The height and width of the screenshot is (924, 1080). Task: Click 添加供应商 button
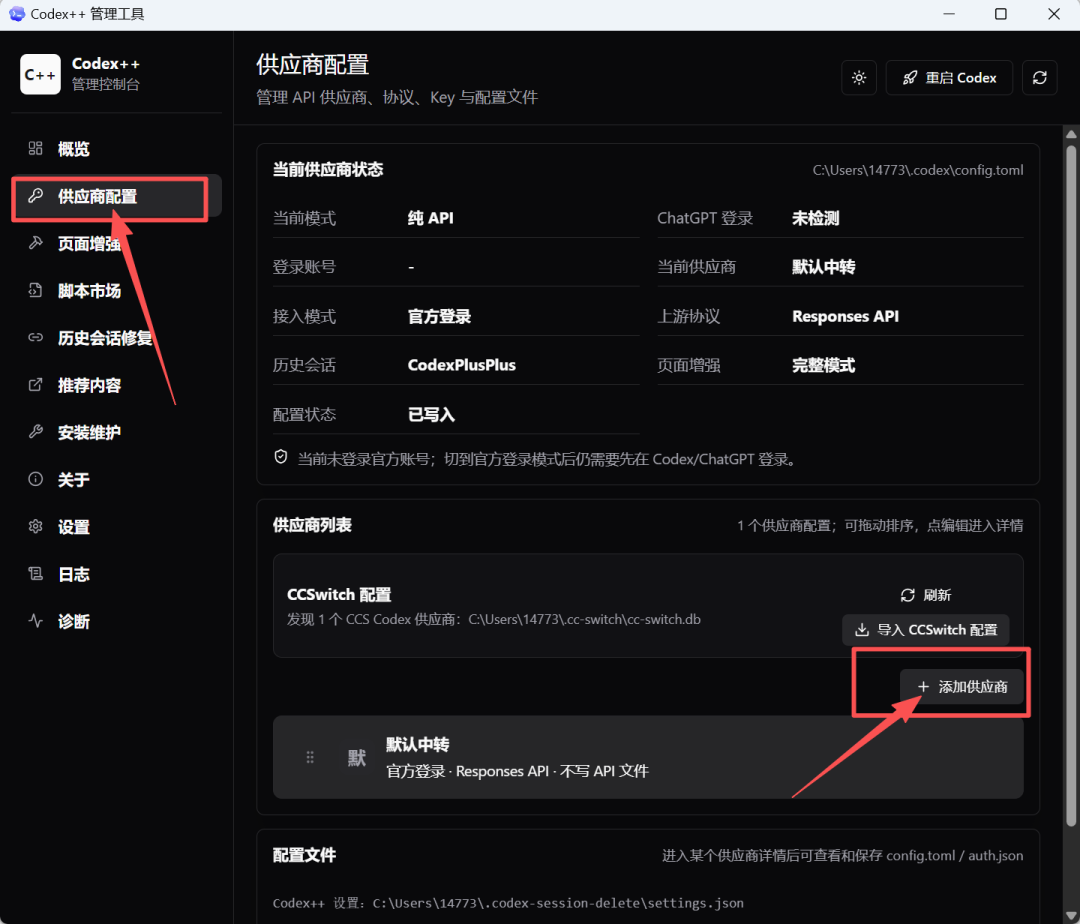pyautogui.click(x=962, y=686)
